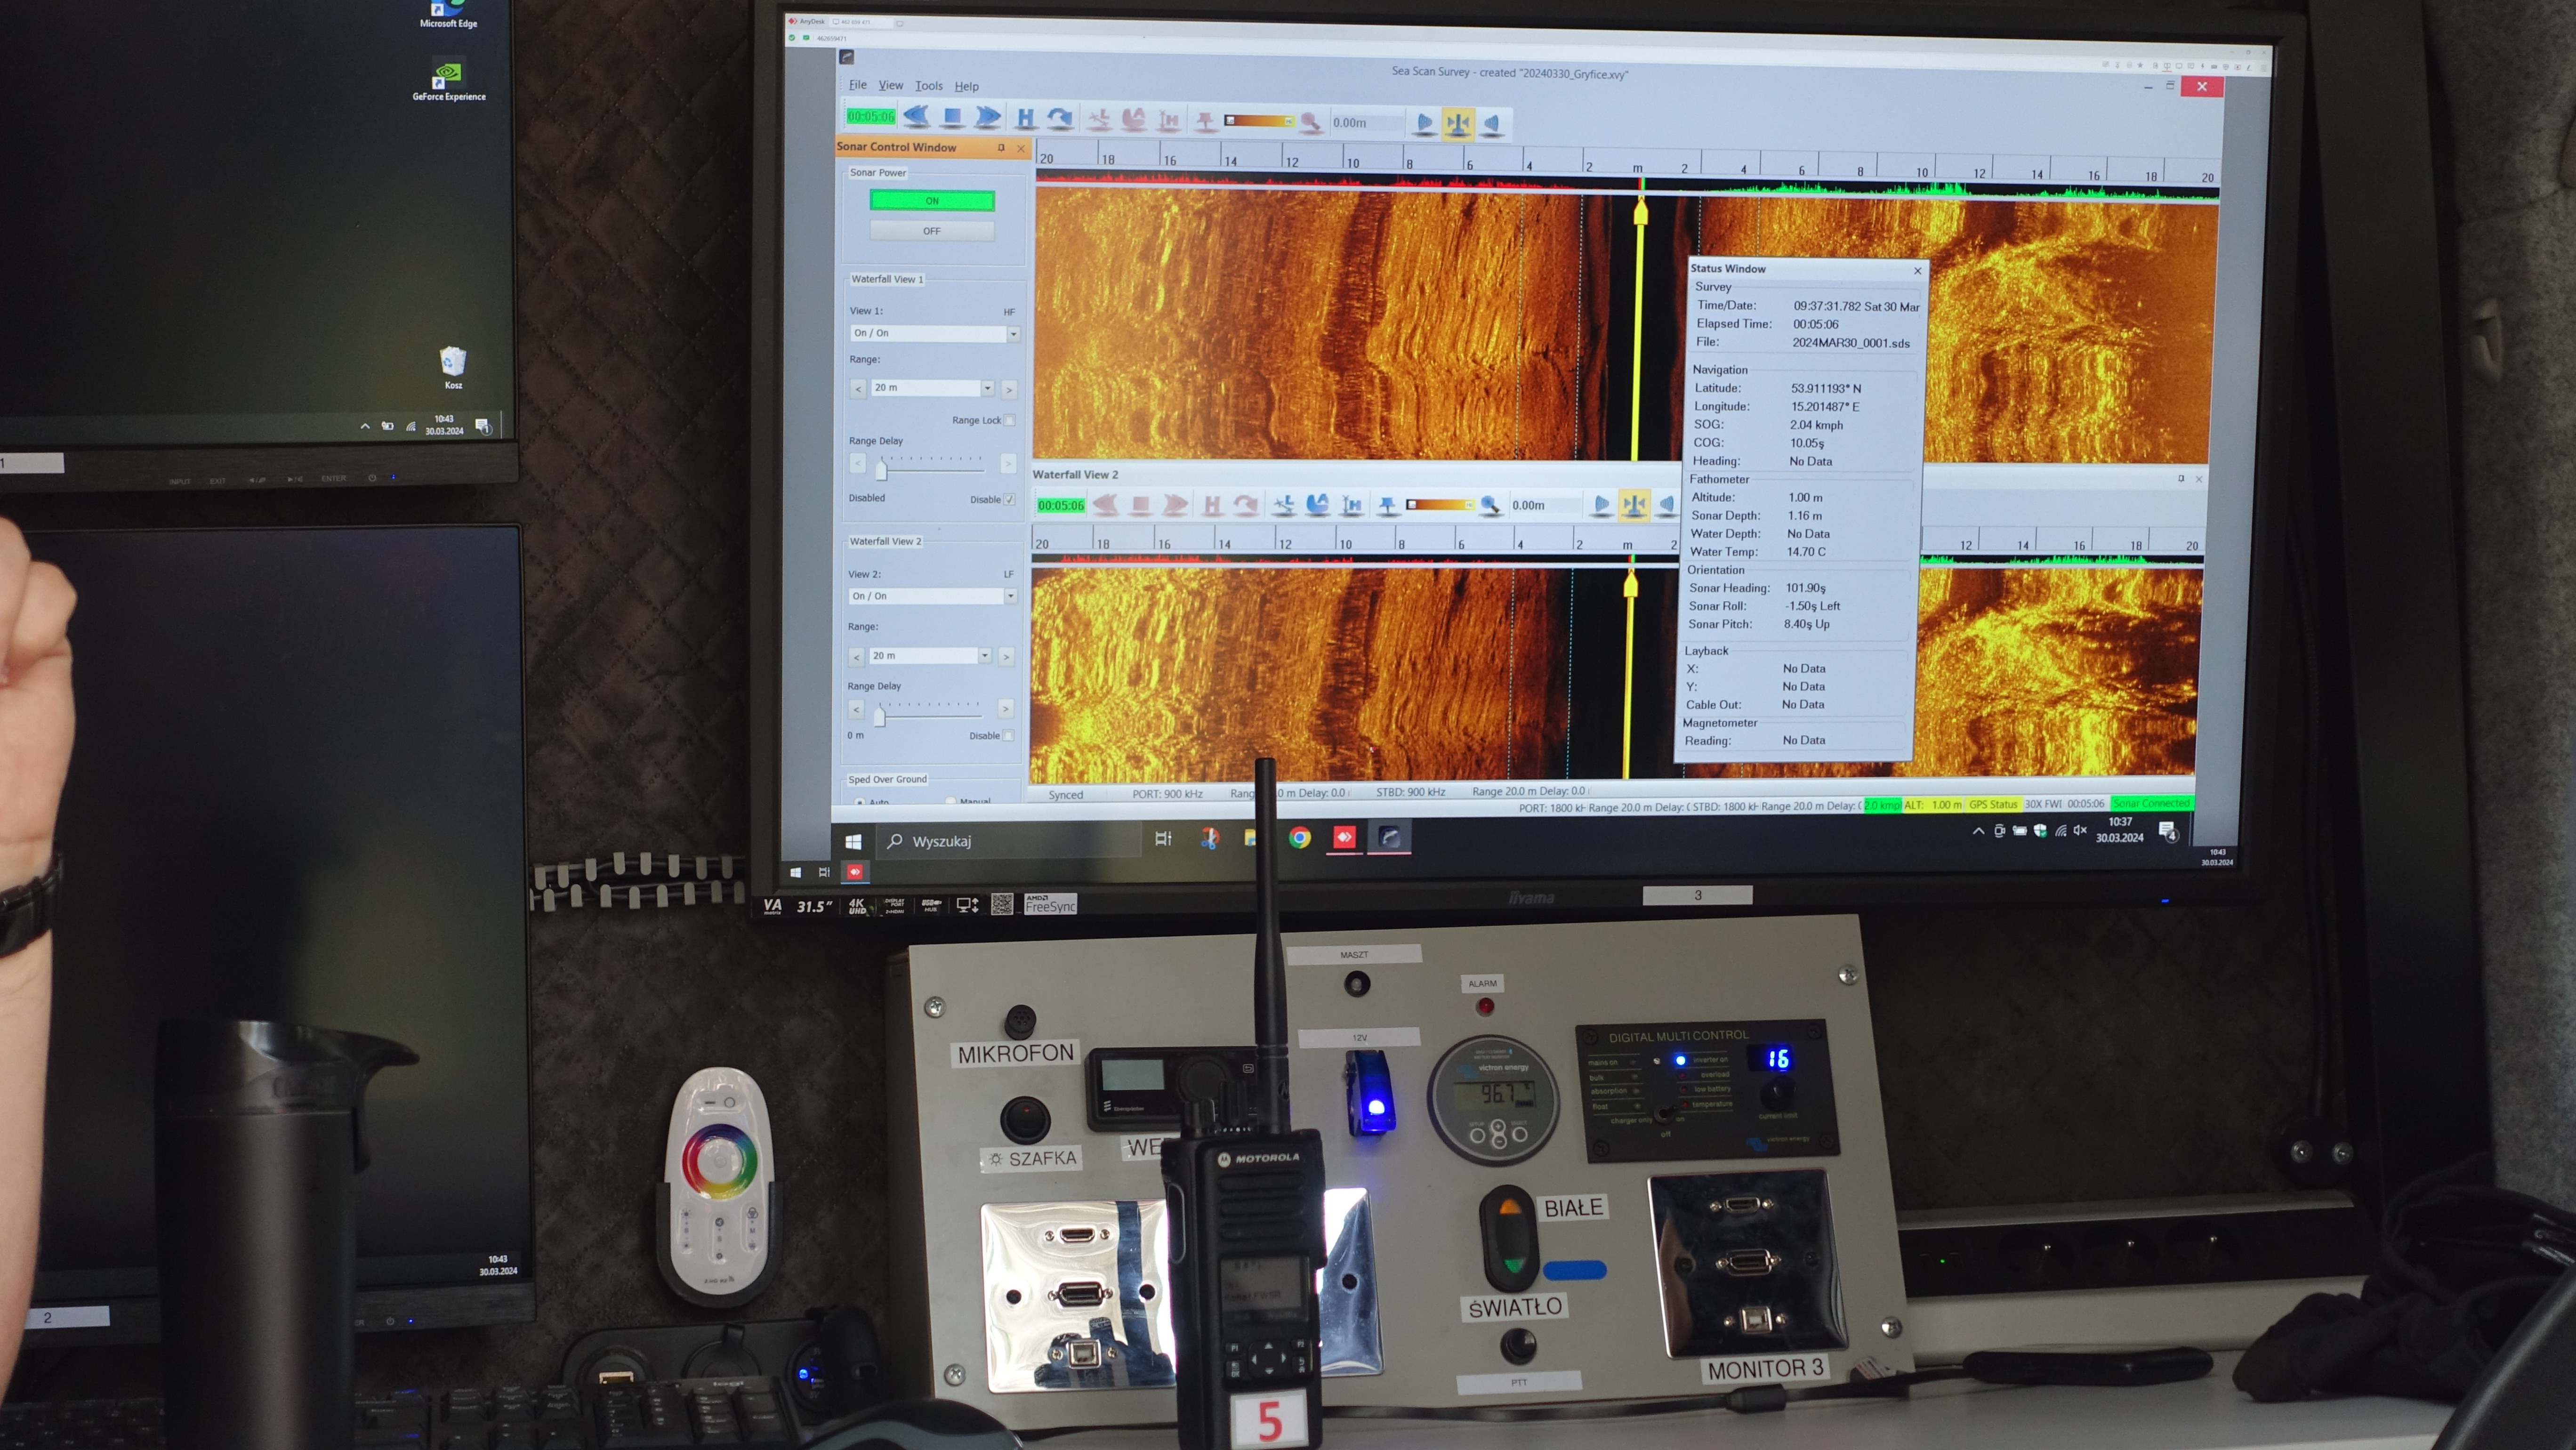Screen dimensions: 2576x1450
Task: Click the green Sonar Power ON button
Action: (931, 201)
